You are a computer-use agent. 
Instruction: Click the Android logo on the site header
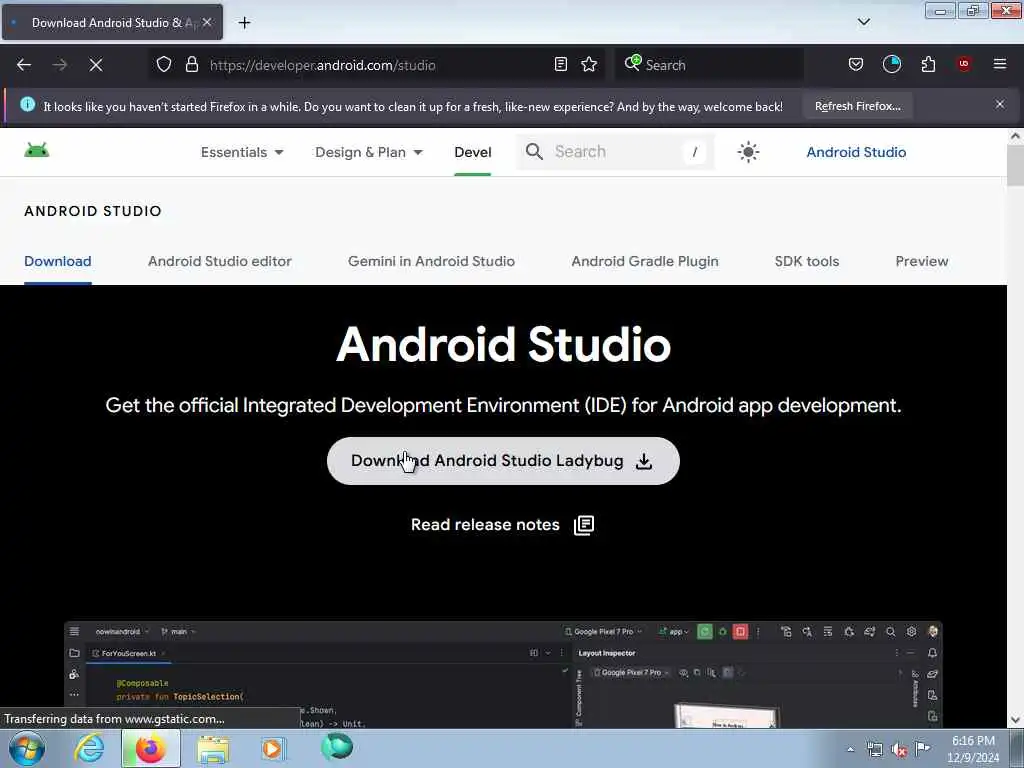coord(37,151)
